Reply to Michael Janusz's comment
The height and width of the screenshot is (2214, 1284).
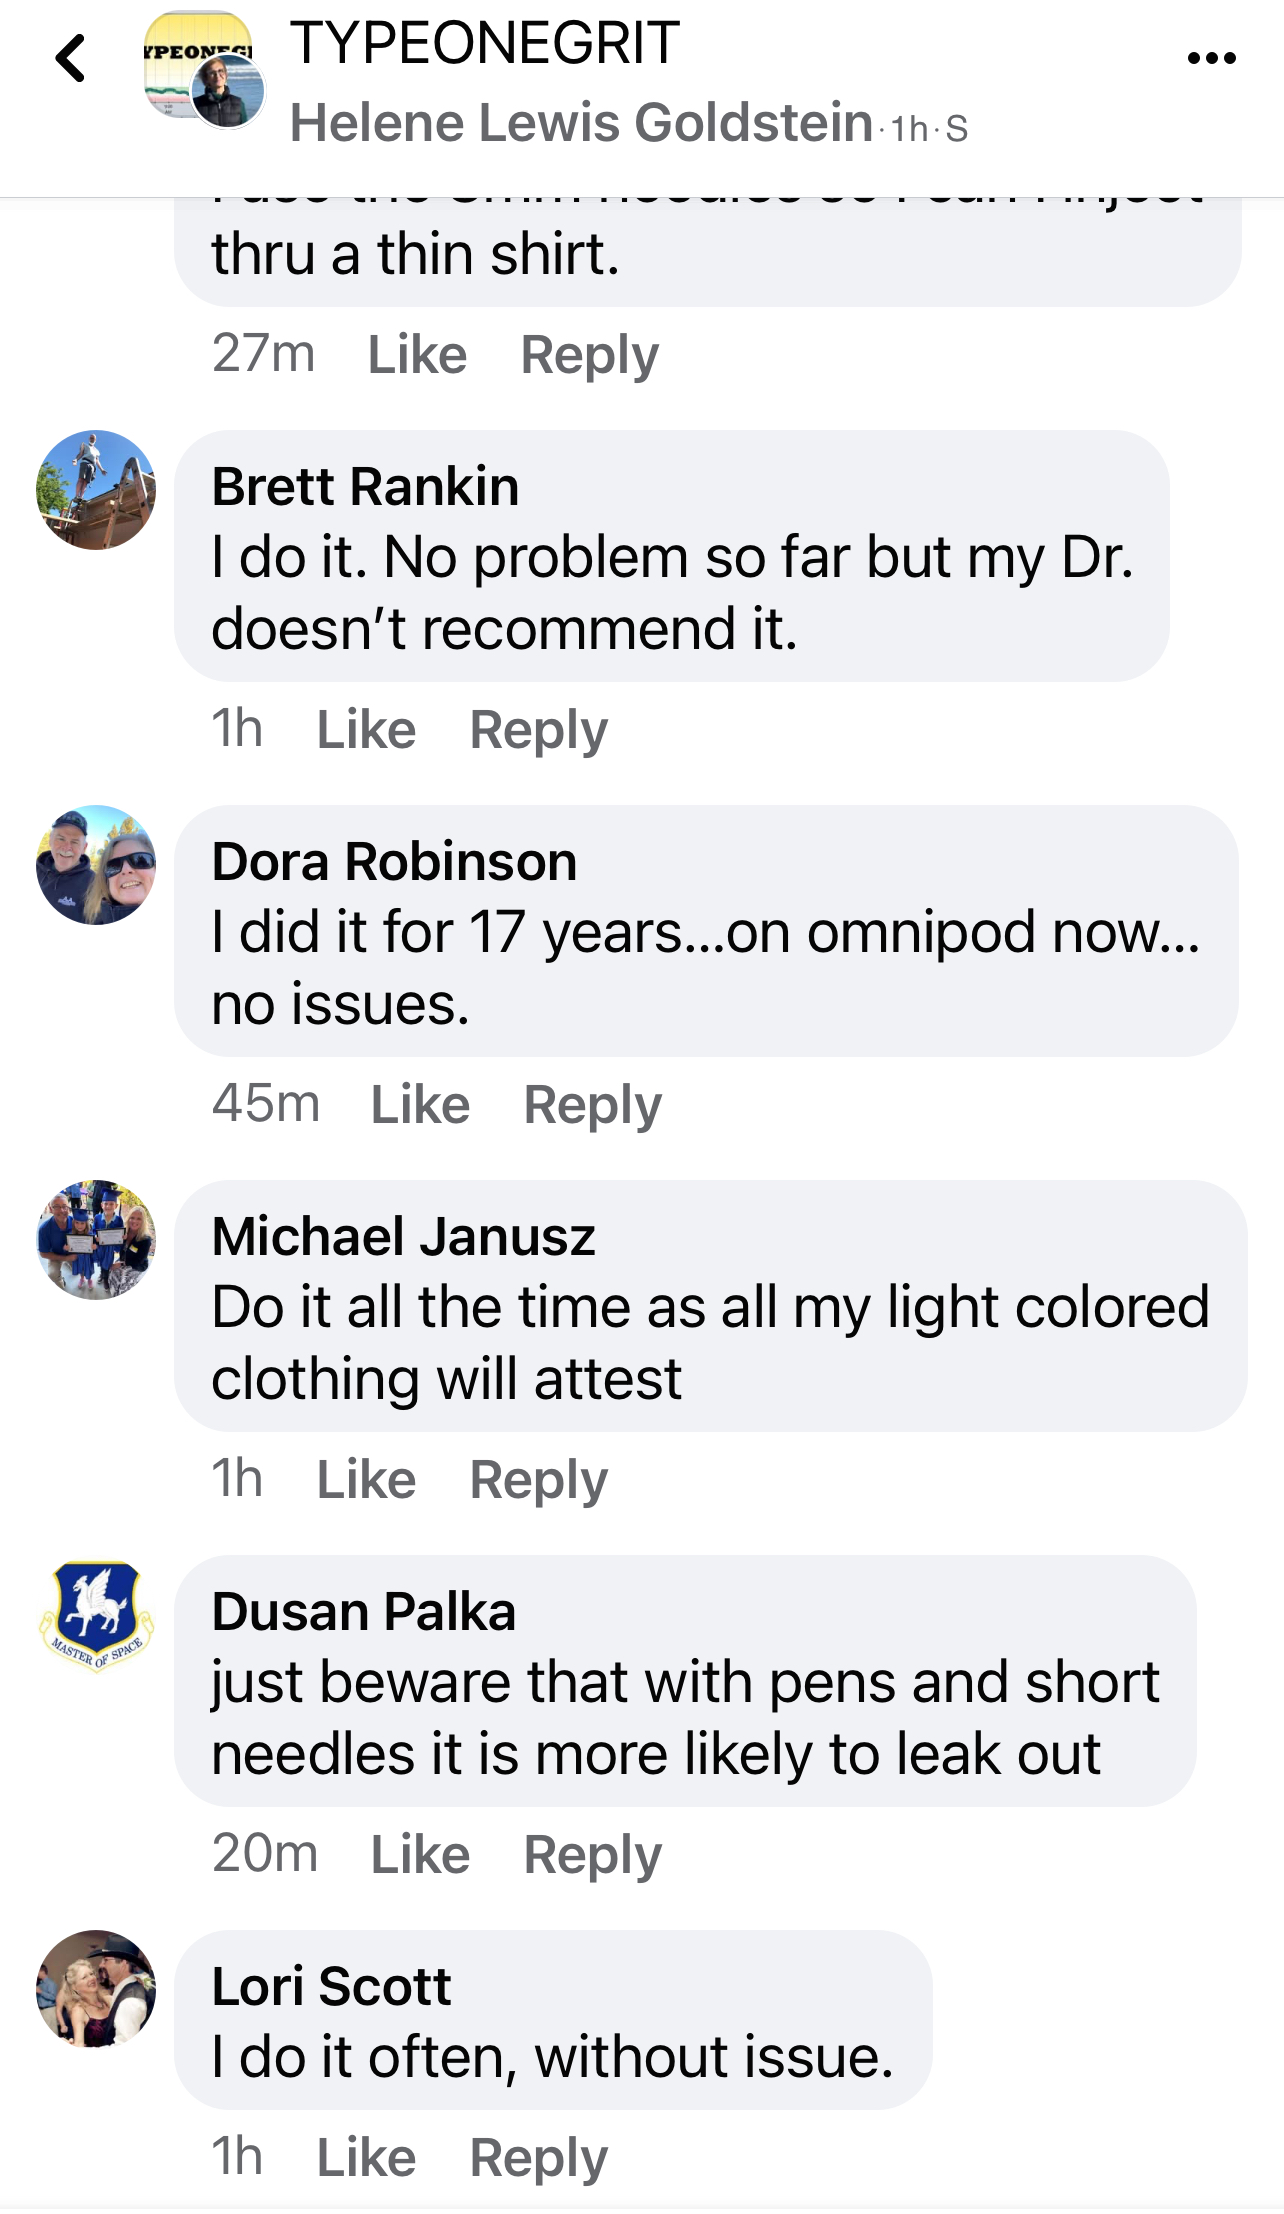538,1479
